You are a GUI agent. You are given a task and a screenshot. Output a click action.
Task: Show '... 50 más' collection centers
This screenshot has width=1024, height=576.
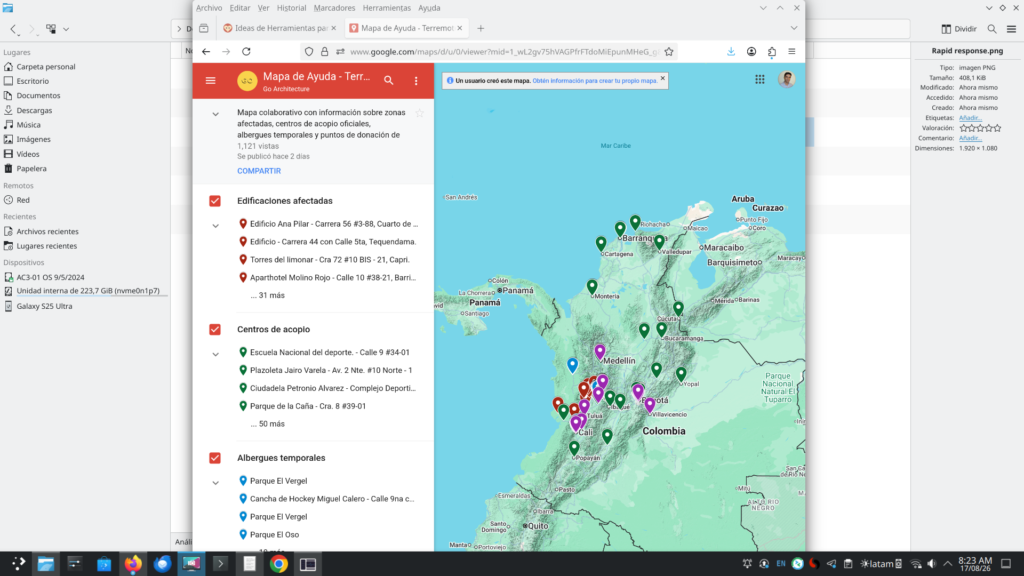coord(268,424)
